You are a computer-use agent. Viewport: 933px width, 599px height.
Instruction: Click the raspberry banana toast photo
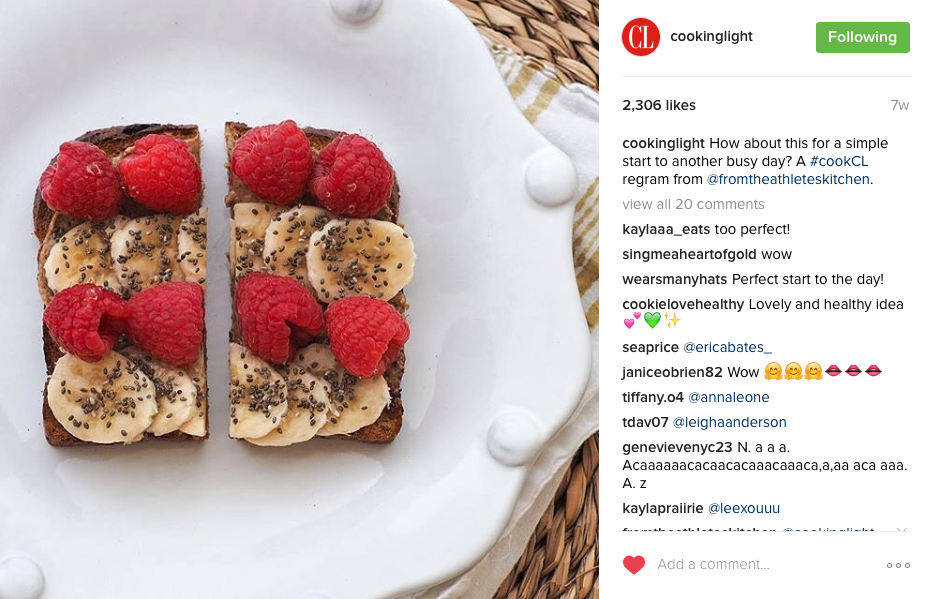(299, 299)
